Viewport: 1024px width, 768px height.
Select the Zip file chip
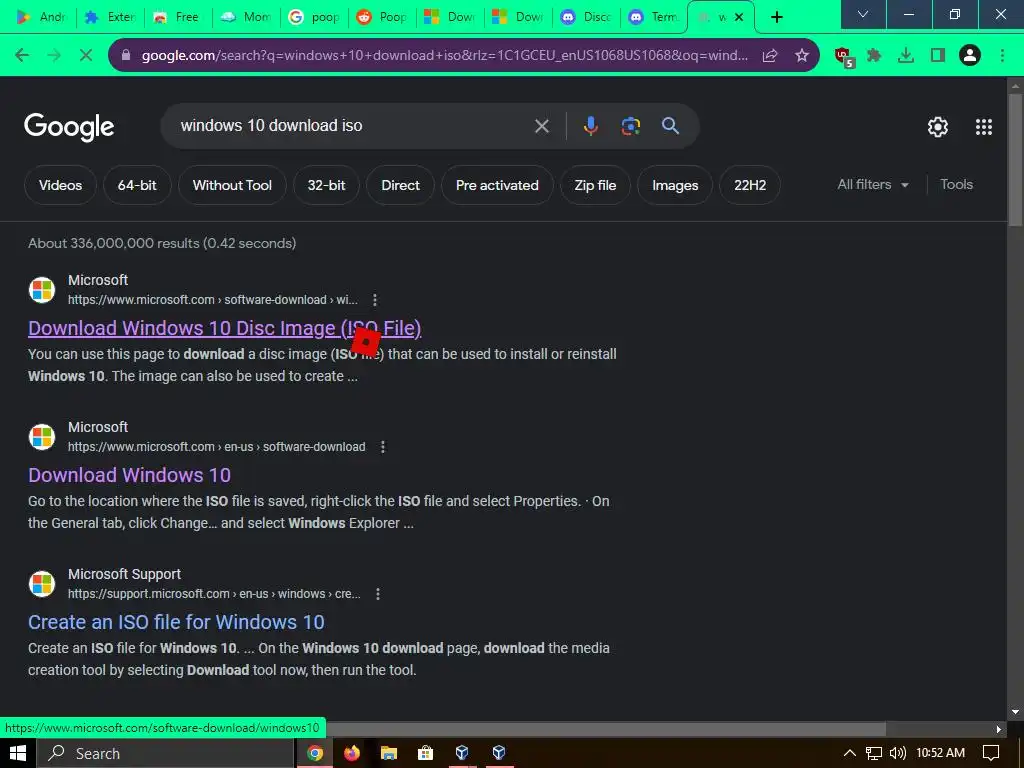[x=595, y=185]
